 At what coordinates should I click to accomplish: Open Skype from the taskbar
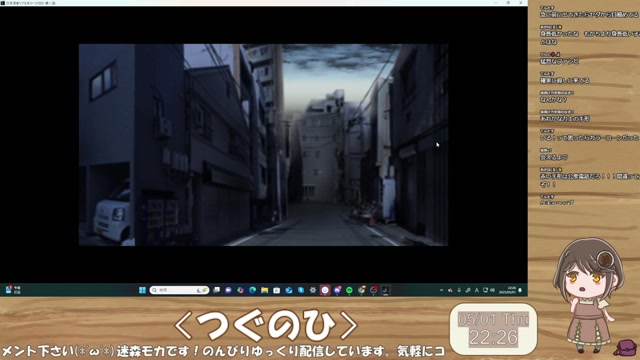pyautogui.click(x=301, y=290)
